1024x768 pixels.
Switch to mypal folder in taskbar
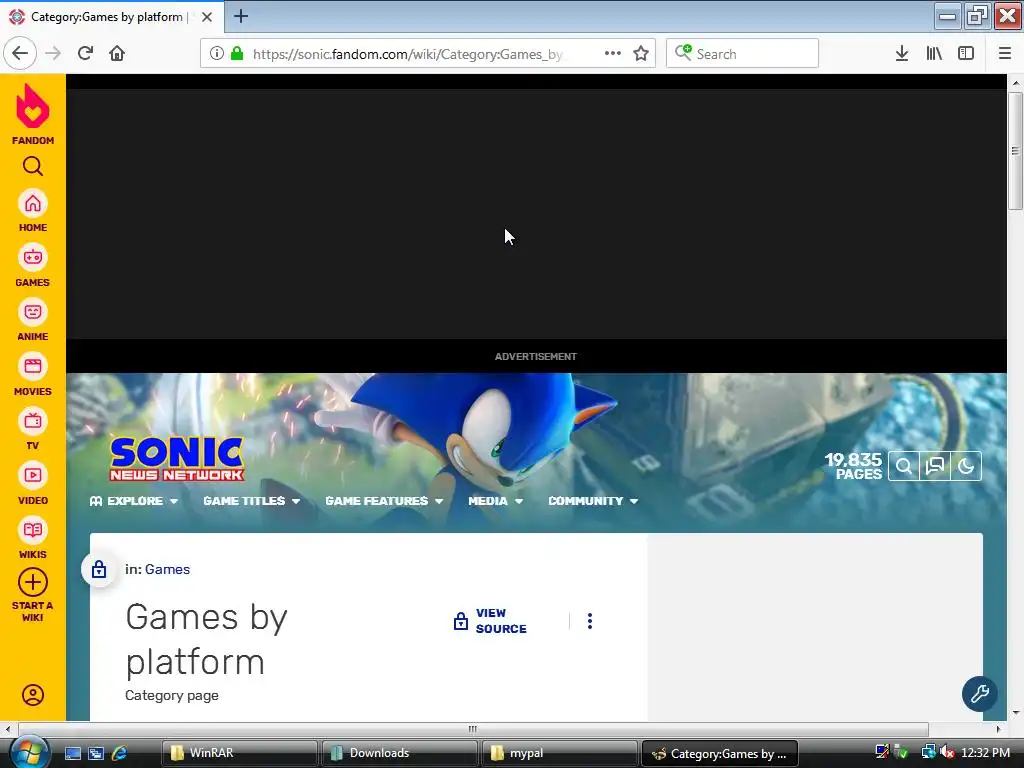(x=559, y=753)
